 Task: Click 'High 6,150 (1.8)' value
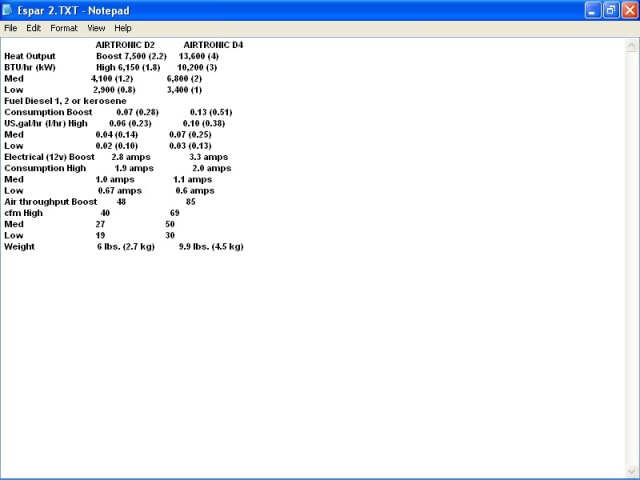(x=128, y=67)
